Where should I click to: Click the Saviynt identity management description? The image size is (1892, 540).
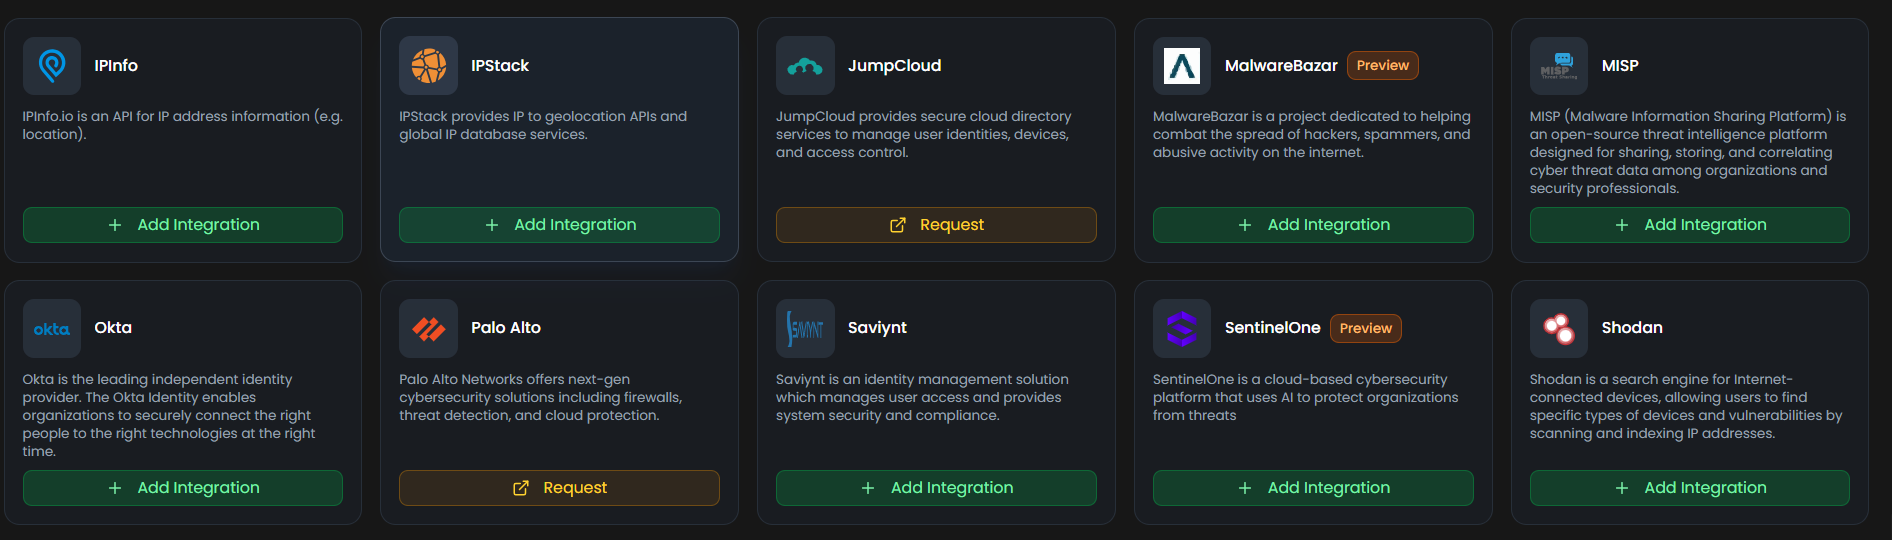pyautogui.click(x=922, y=397)
